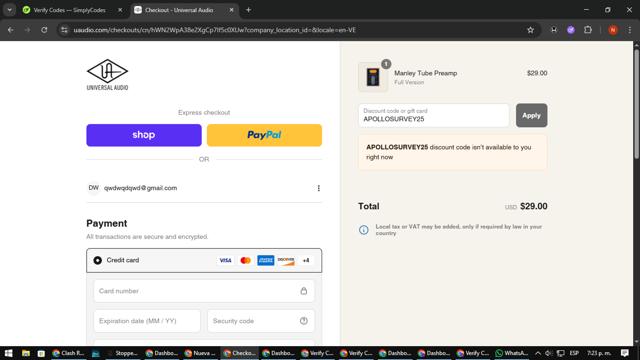Open the Manley Tube Preamp product thumbnail
Viewport: 640px width, 360px height.
(x=373, y=77)
